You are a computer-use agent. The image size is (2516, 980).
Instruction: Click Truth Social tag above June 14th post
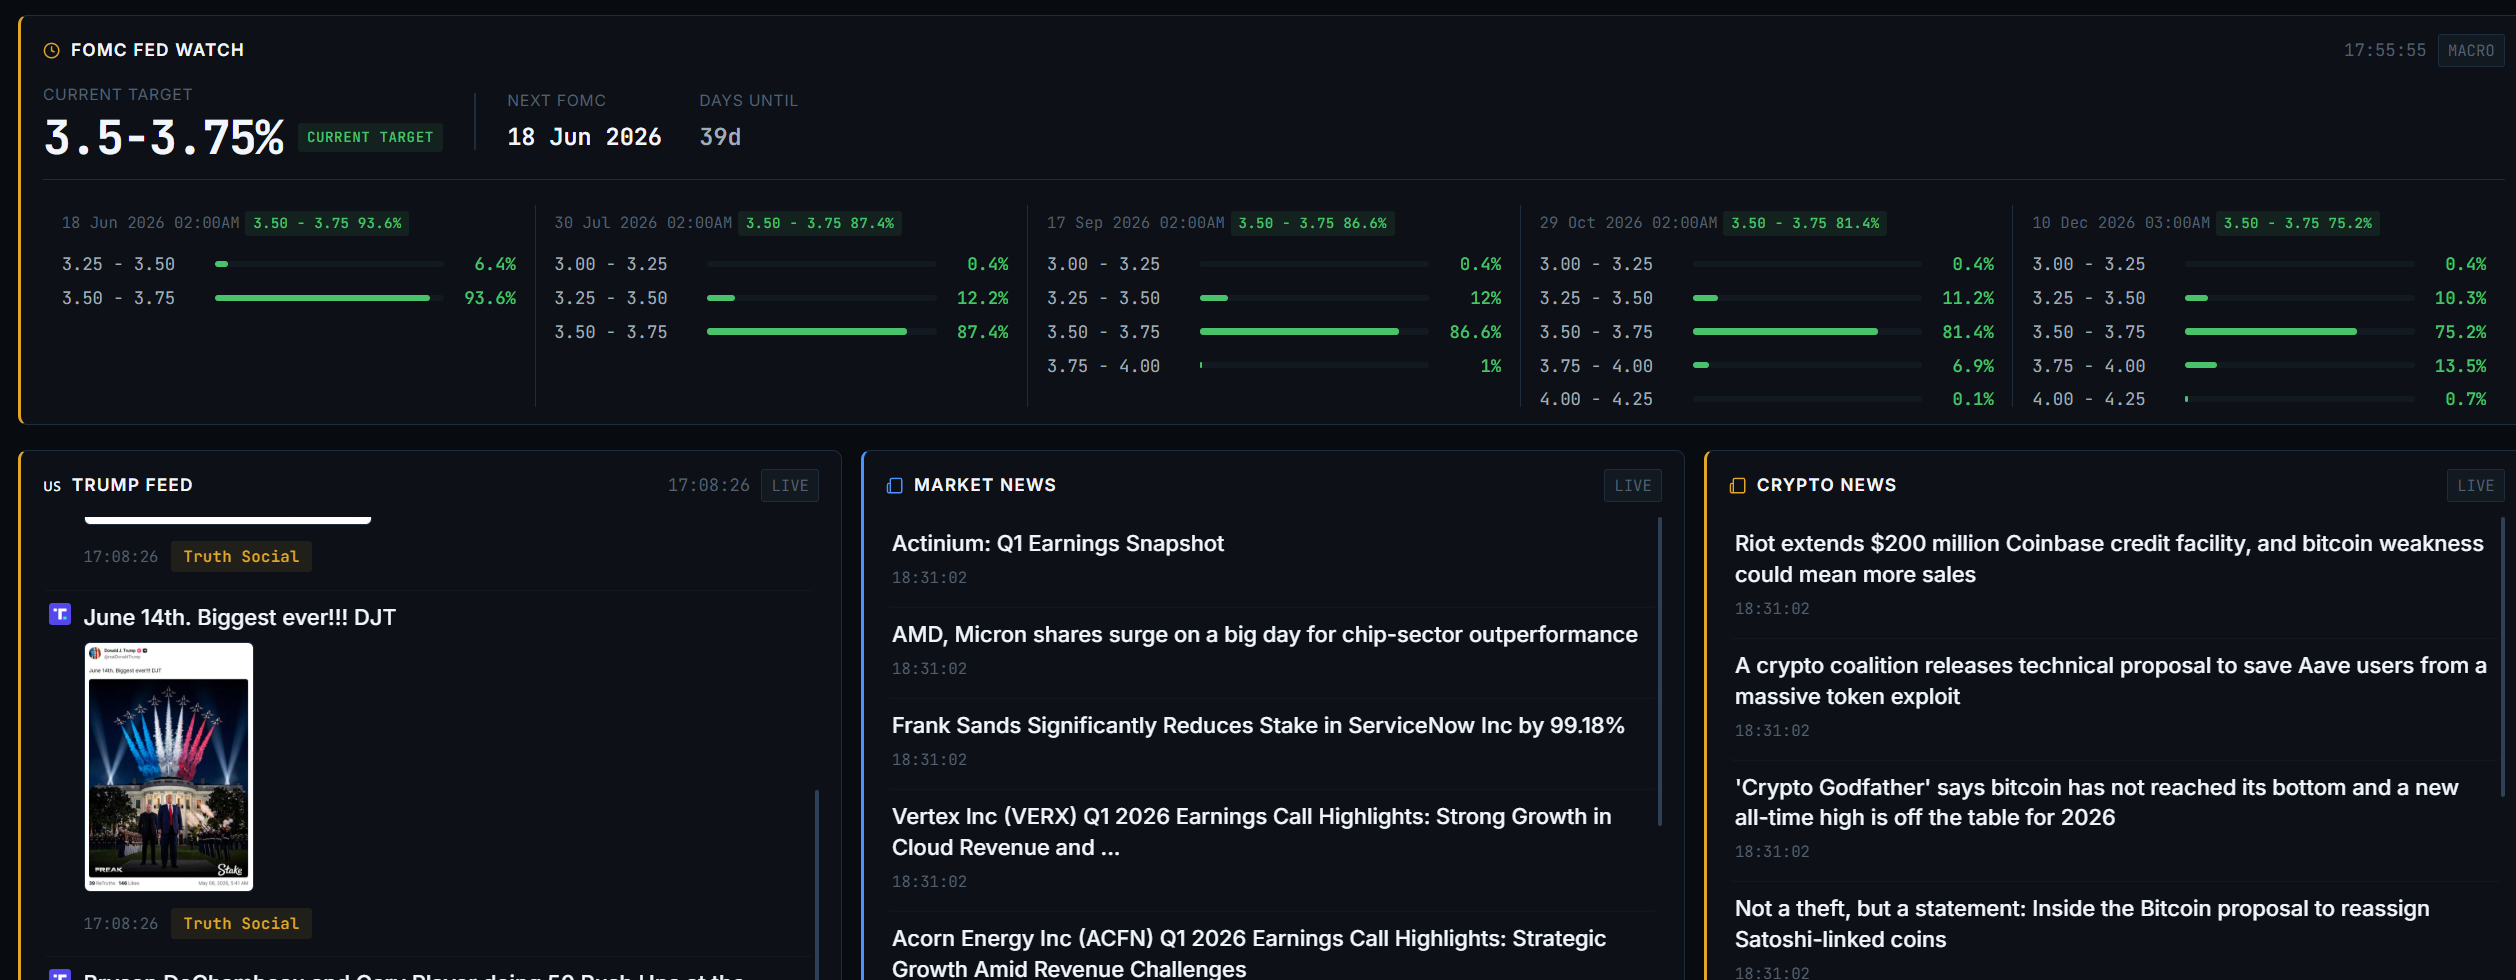pos(241,556)
